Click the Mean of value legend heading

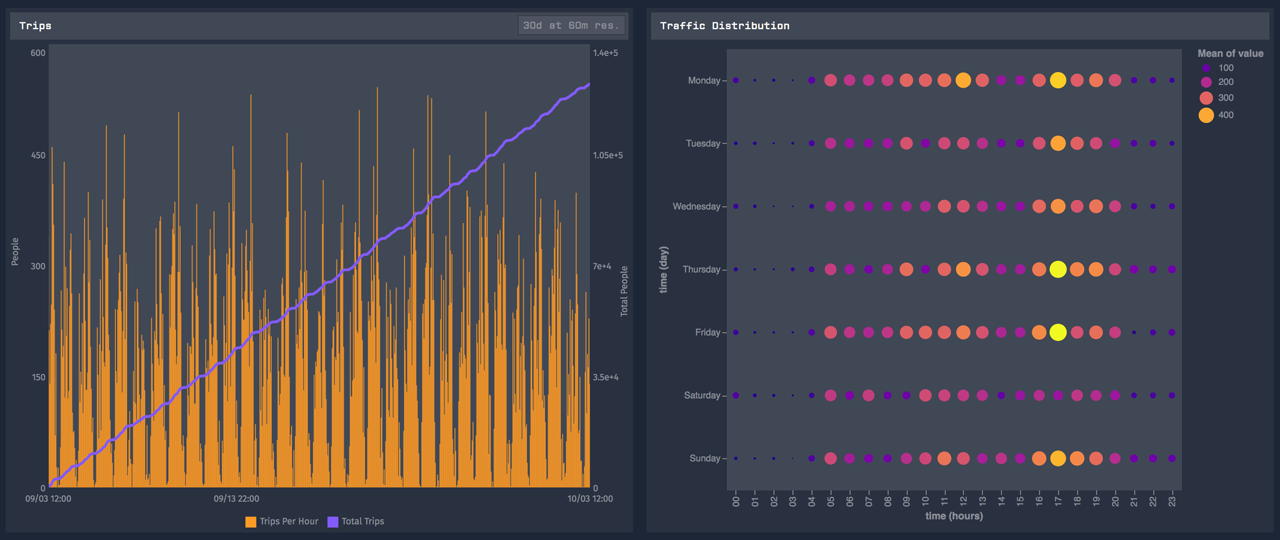point(1230,53)
